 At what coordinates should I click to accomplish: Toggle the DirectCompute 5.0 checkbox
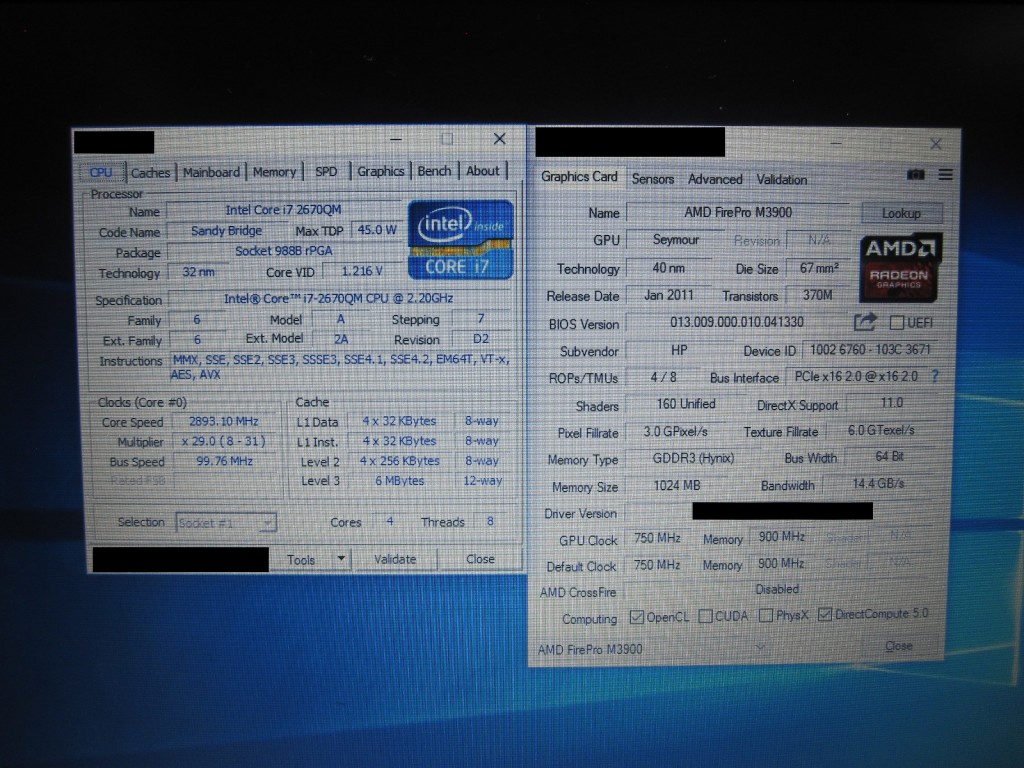(x=825, y=615)
